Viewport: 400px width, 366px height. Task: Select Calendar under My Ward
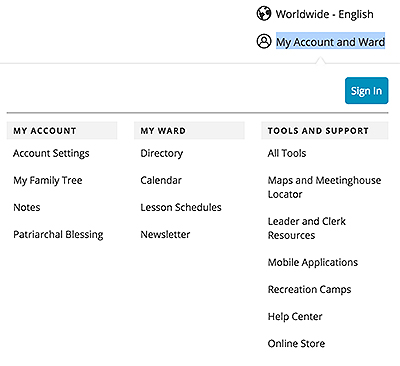pyautogui.click(x=161, y=180)
